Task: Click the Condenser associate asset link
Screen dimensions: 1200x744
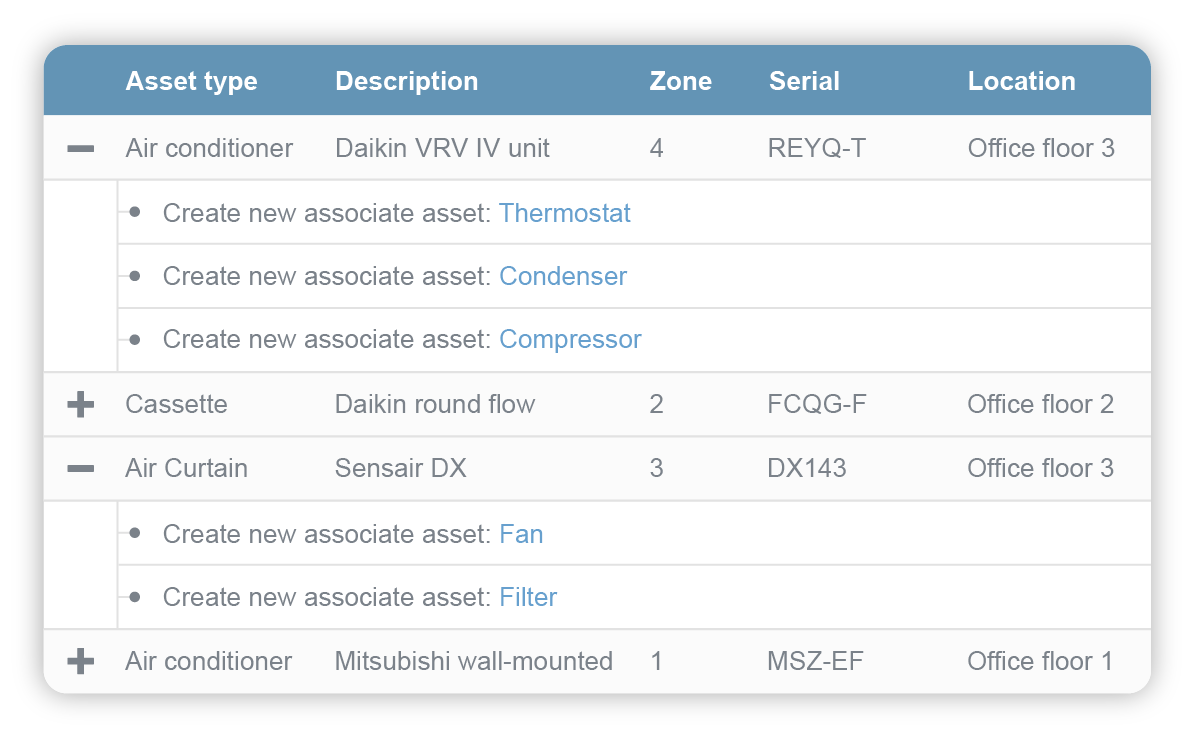Action: pyautogui.click(x=563, y=277)
